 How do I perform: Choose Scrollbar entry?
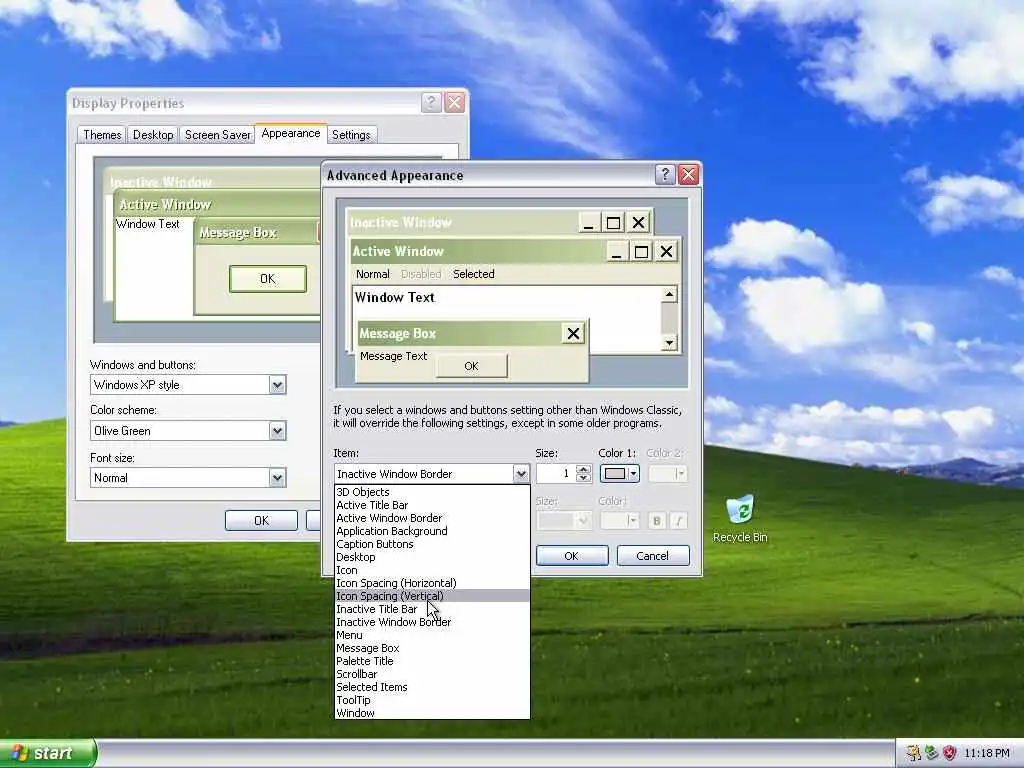coord(432,674)
